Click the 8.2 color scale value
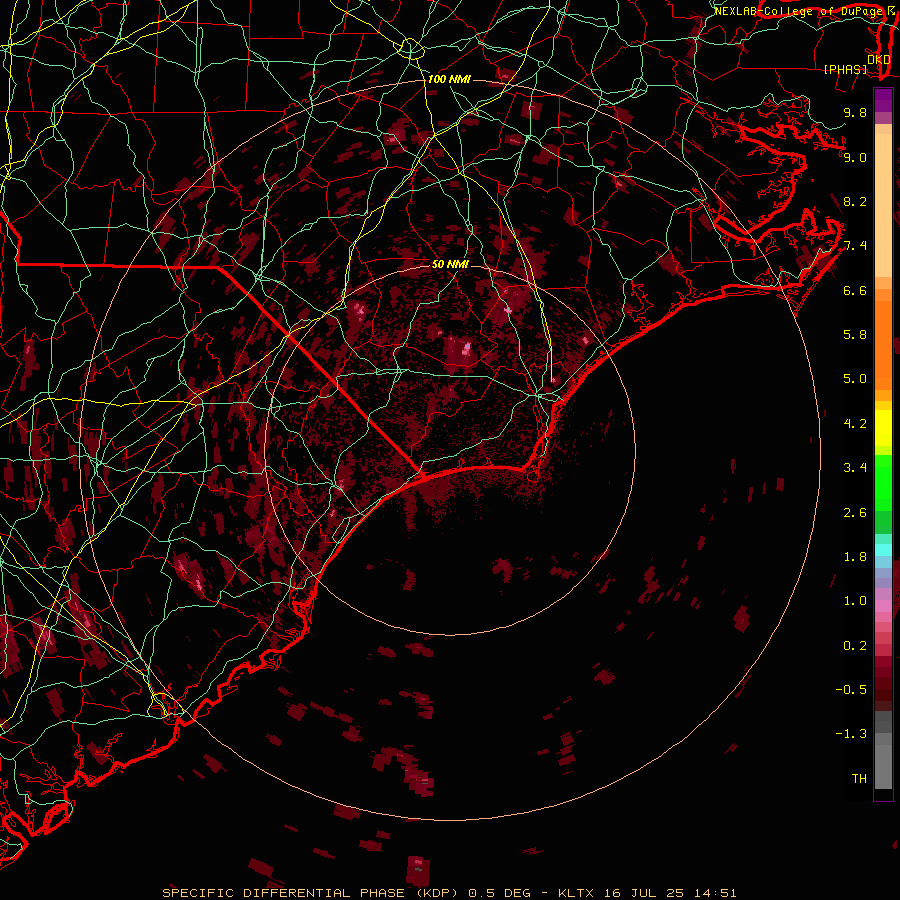Viewport: 900px width, 900px height. [855, 201]
